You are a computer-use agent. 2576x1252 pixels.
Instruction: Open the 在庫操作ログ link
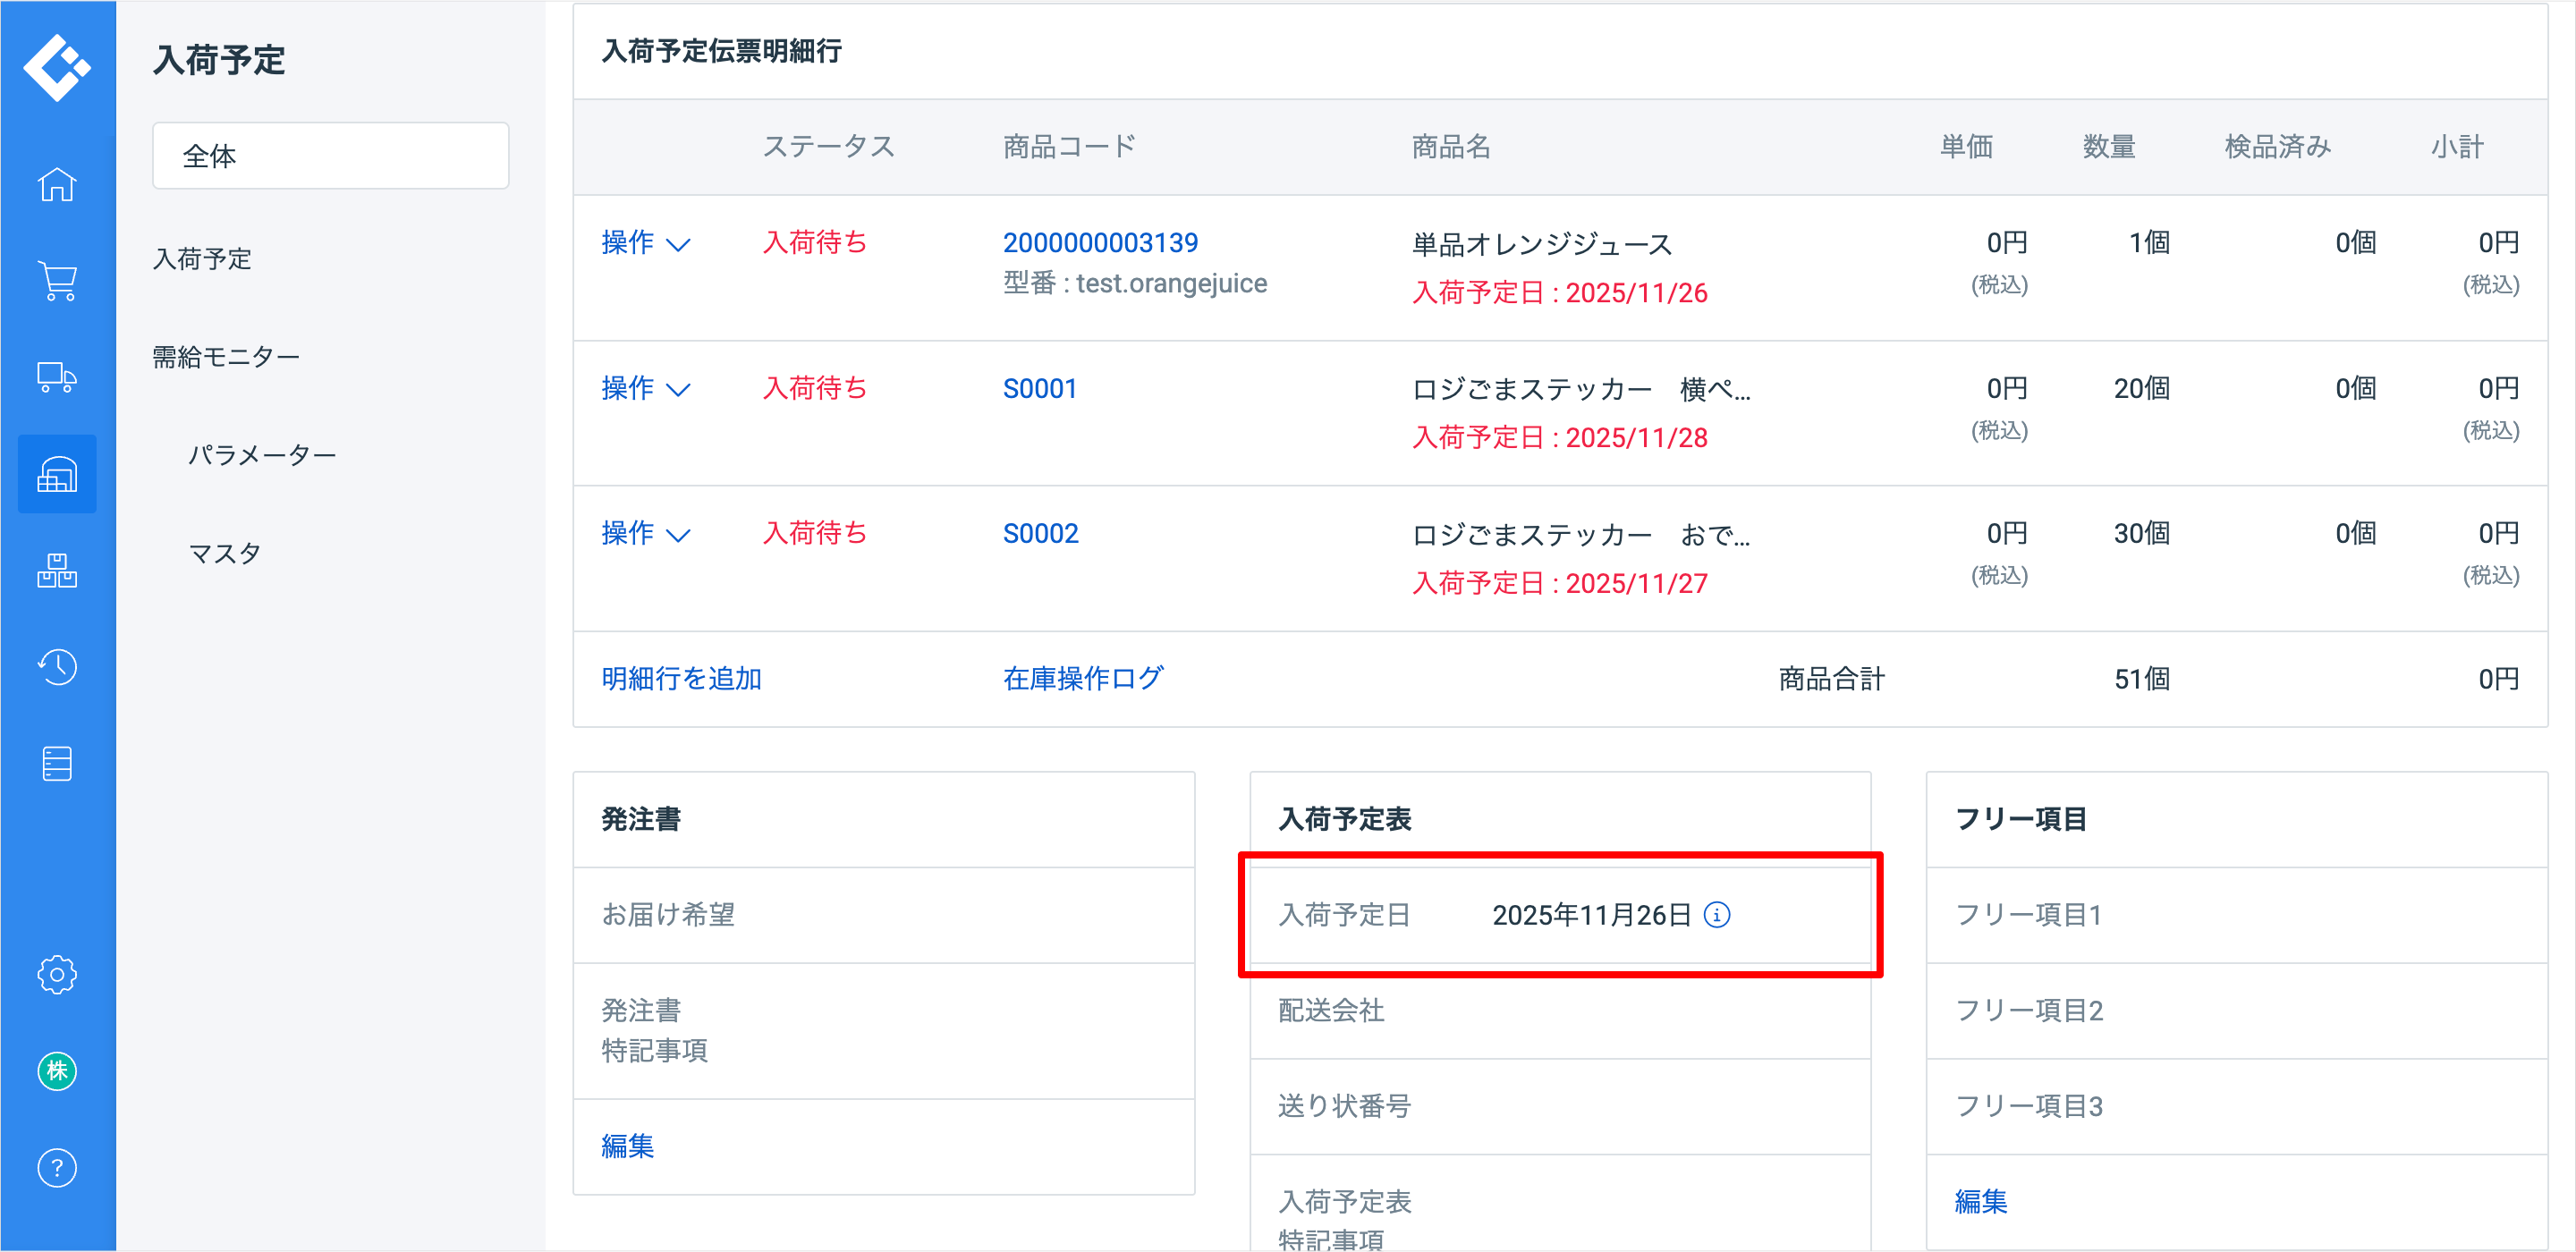[1082, 679]
